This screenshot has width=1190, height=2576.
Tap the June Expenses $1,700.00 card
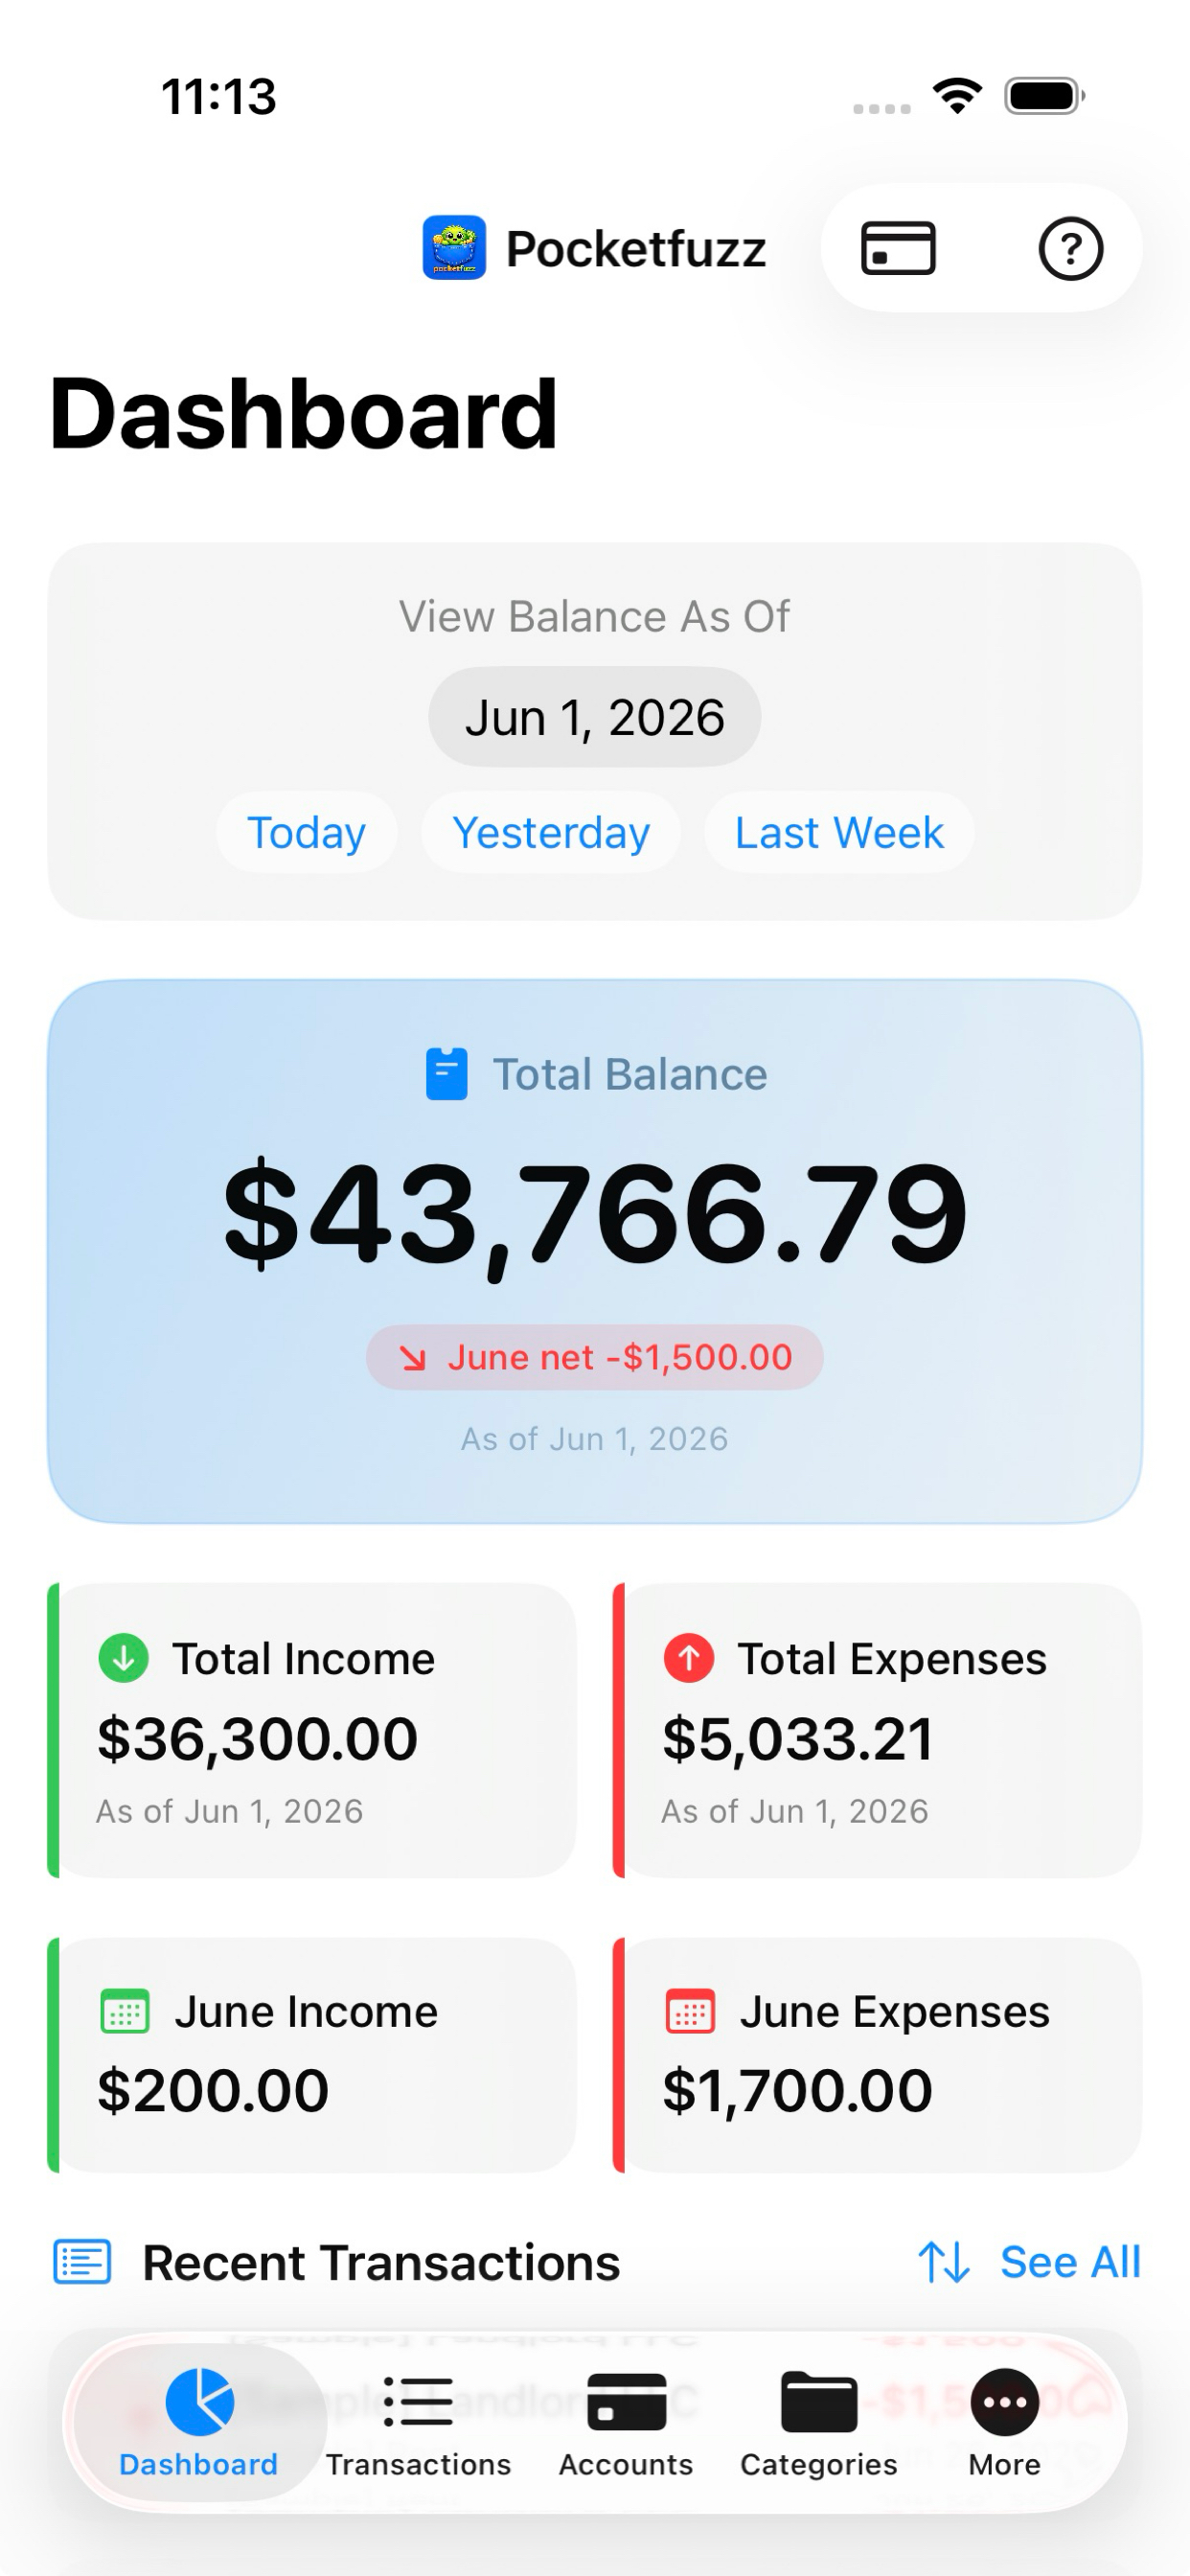877,2055
